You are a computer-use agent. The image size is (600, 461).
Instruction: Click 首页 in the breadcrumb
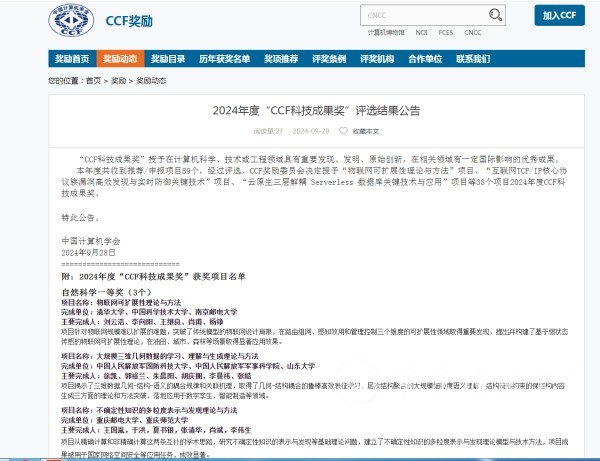pos(93,81)
